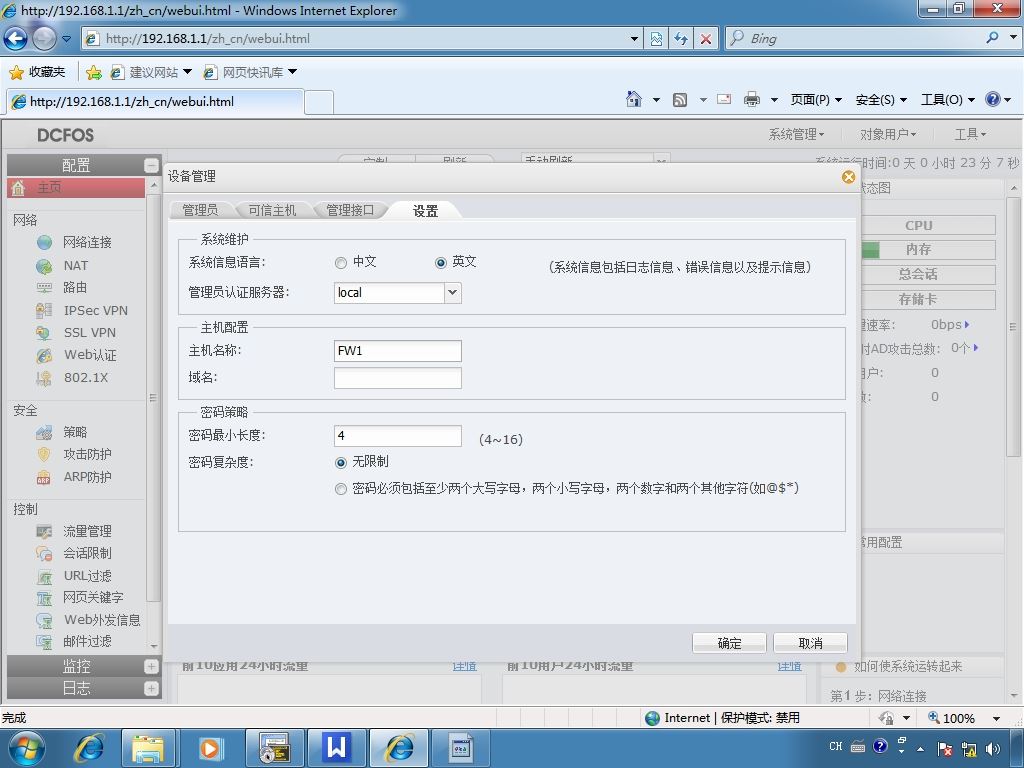The width and height of the screenshot is (1024, 768).
Task: Select 无限制 password complexity option
Action: pos(340,463)
